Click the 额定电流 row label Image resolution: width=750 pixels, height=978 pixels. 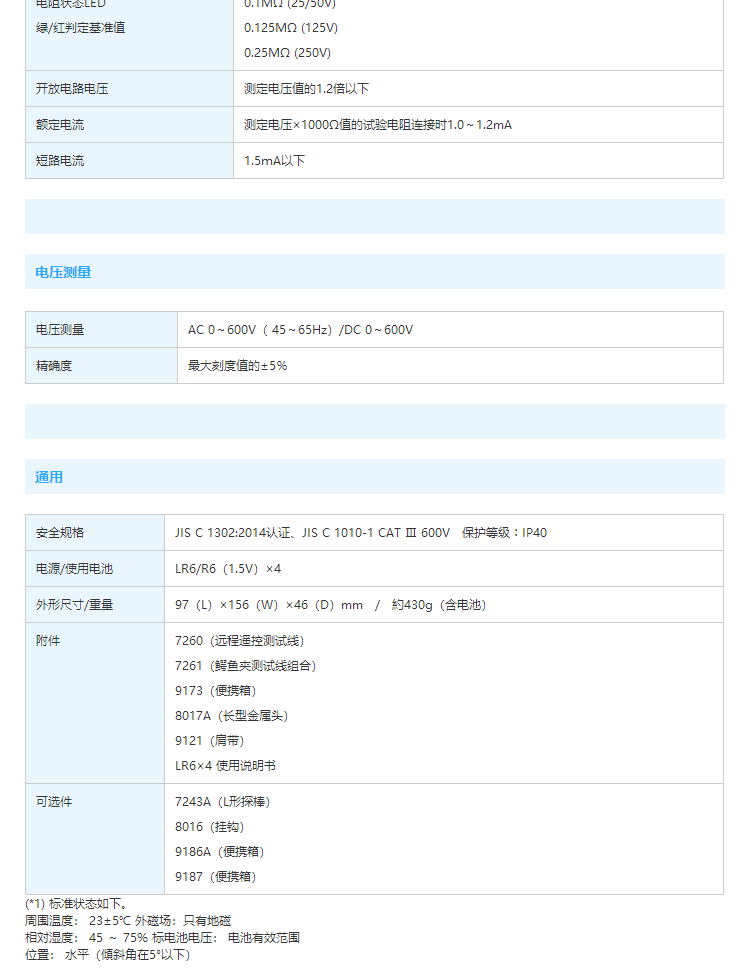pos(60,125)
